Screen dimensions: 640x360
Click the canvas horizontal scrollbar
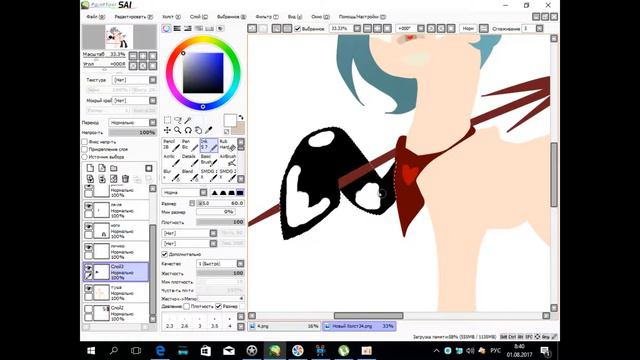pos(368,316)
